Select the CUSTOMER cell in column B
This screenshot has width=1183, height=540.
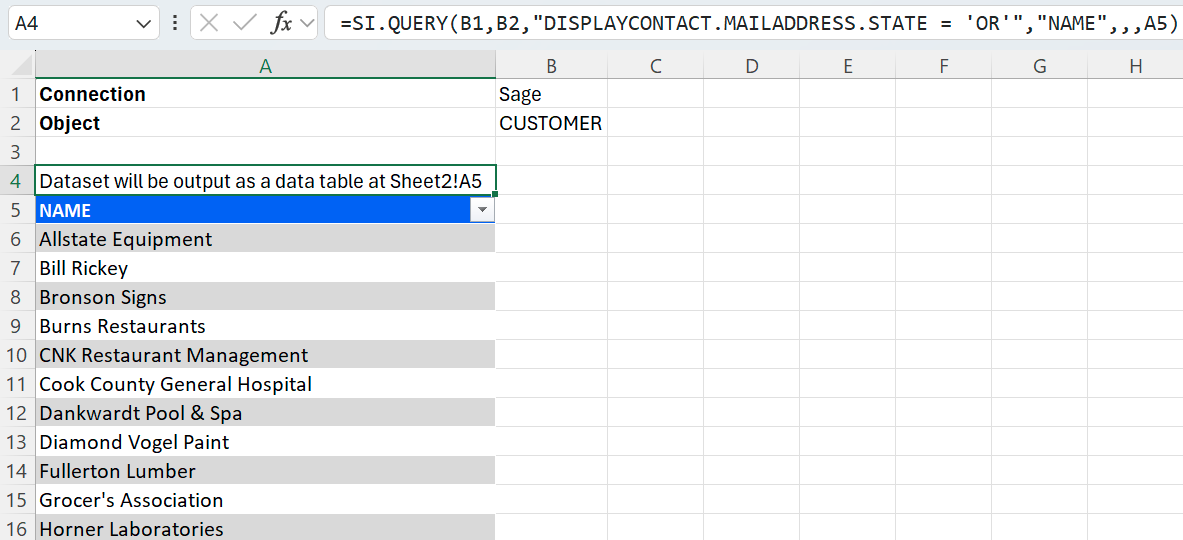551,123
